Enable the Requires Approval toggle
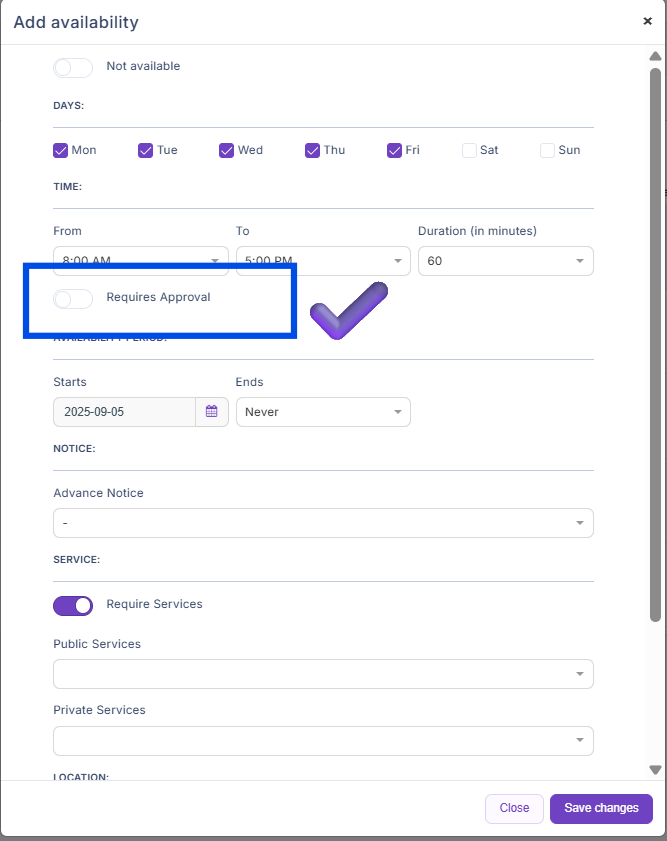Image resolution: width=667 pixels, height=841 pixels. point(73,298)
